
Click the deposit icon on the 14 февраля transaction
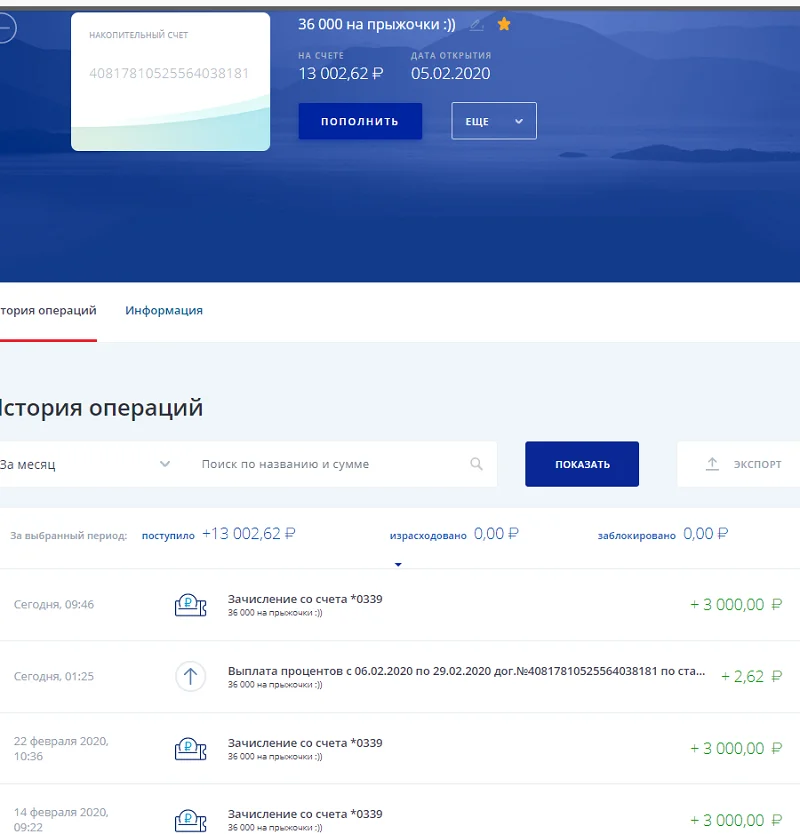tap(190, 818)
